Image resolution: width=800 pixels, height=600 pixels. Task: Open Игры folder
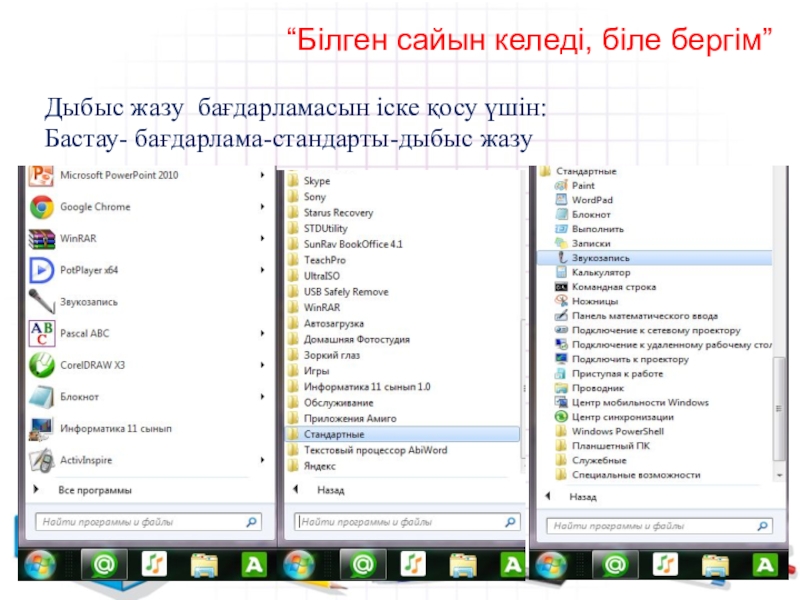tap(309, 371)
